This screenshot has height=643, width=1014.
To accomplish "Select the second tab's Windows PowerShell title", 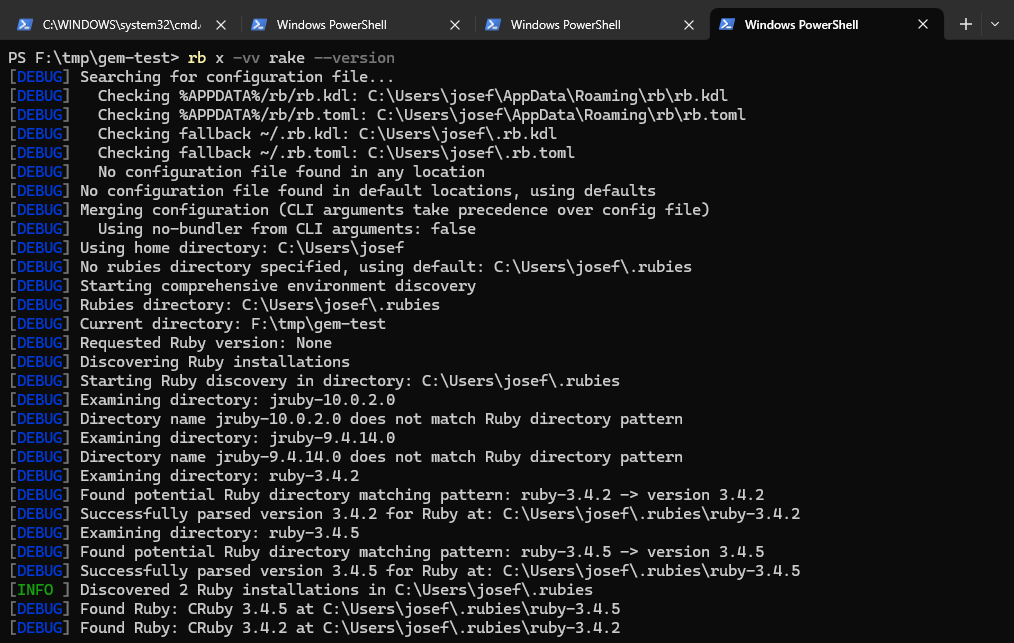I will [331, 24].
